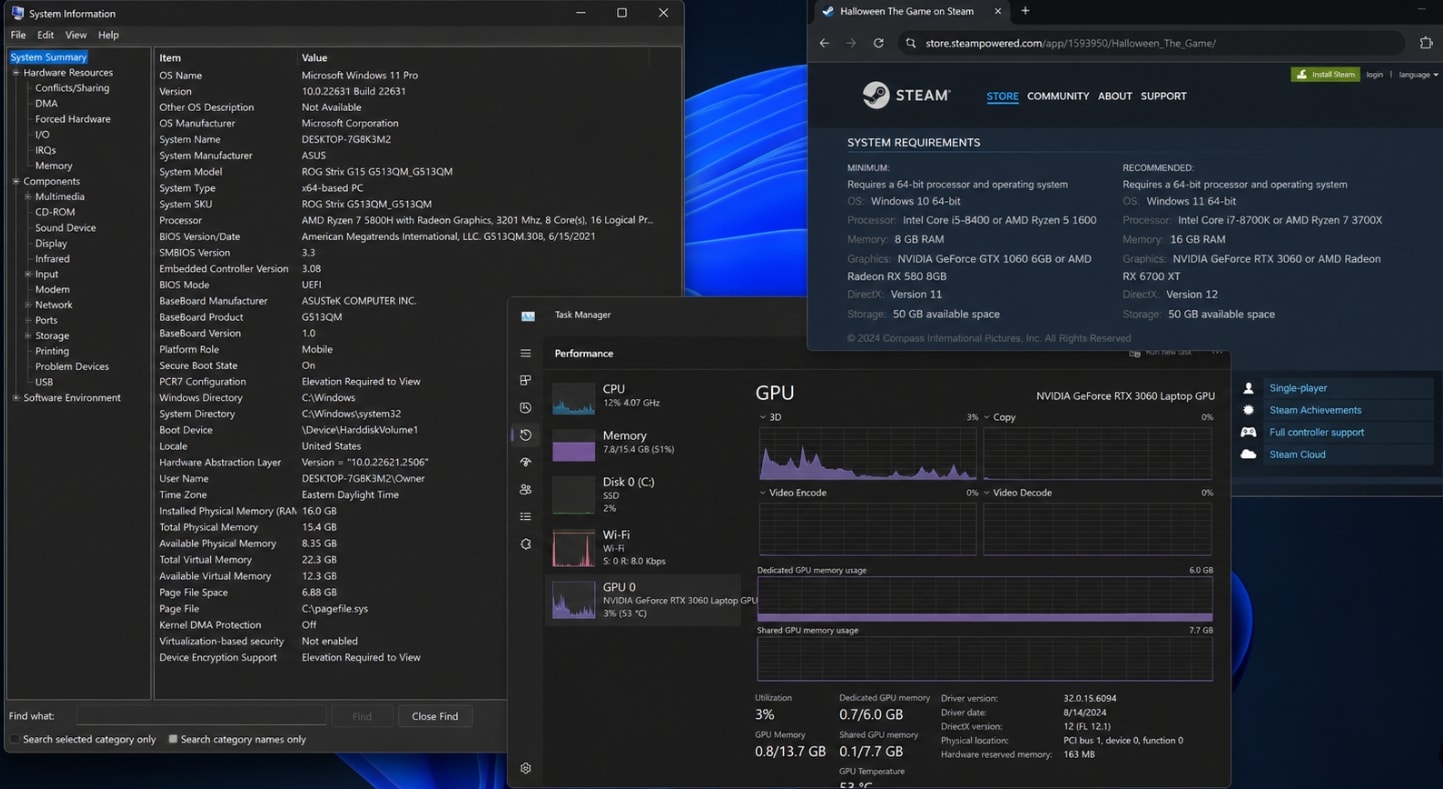Expand Multimedia tree node

27,196
